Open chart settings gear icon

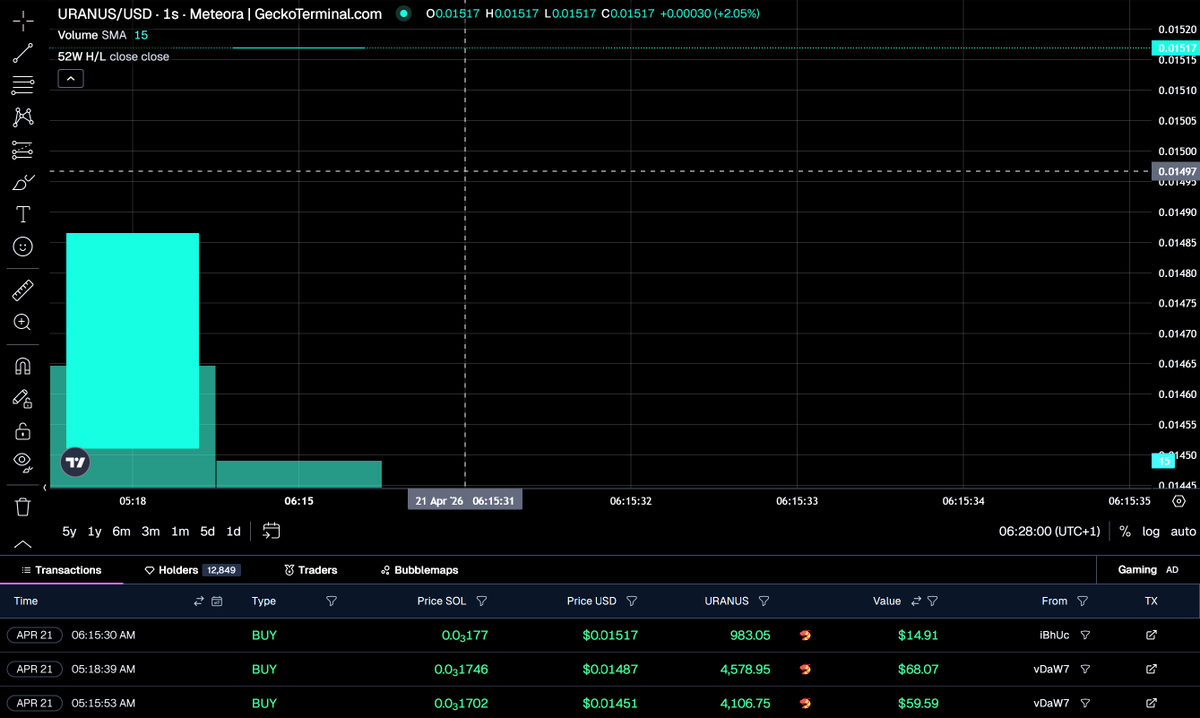click(x=1179, y=501)
